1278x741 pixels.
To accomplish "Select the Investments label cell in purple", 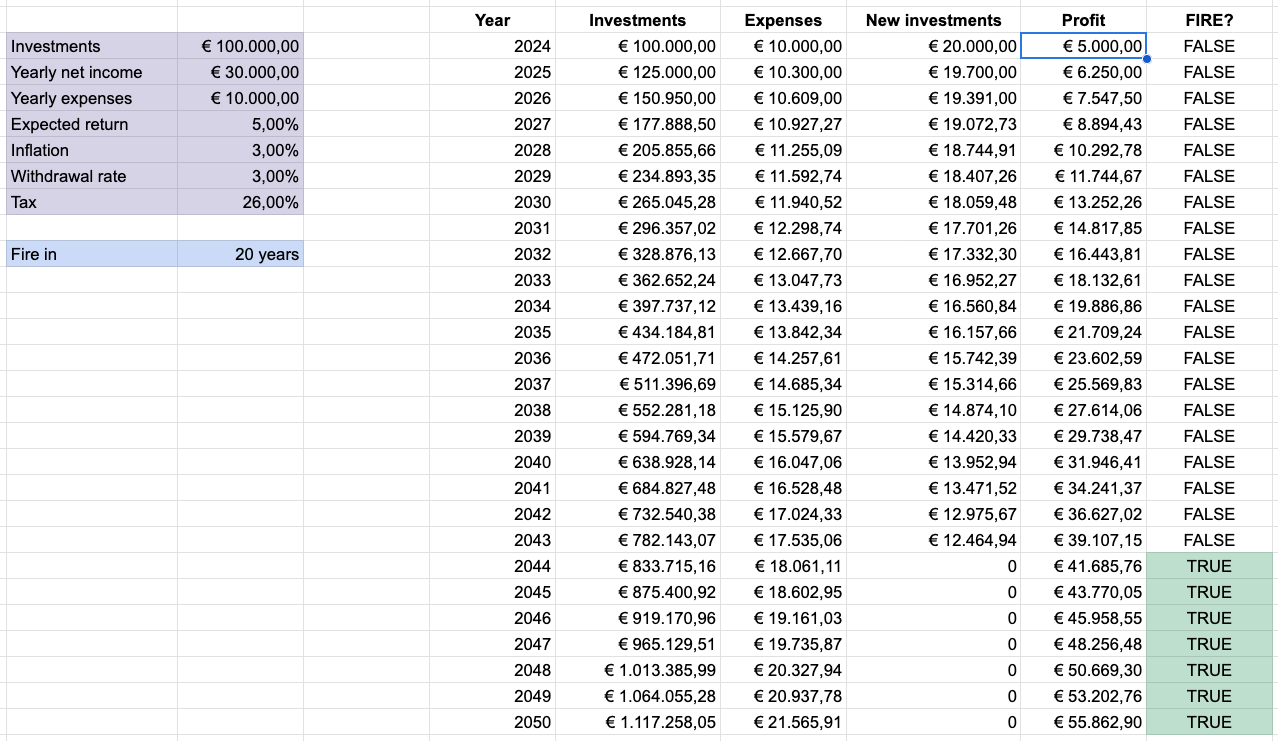I will point(91,46).
